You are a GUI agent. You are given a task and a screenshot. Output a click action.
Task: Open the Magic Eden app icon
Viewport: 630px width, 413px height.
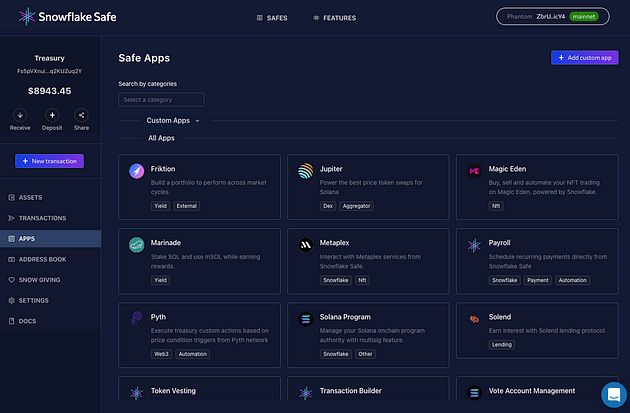pos(475,171)
